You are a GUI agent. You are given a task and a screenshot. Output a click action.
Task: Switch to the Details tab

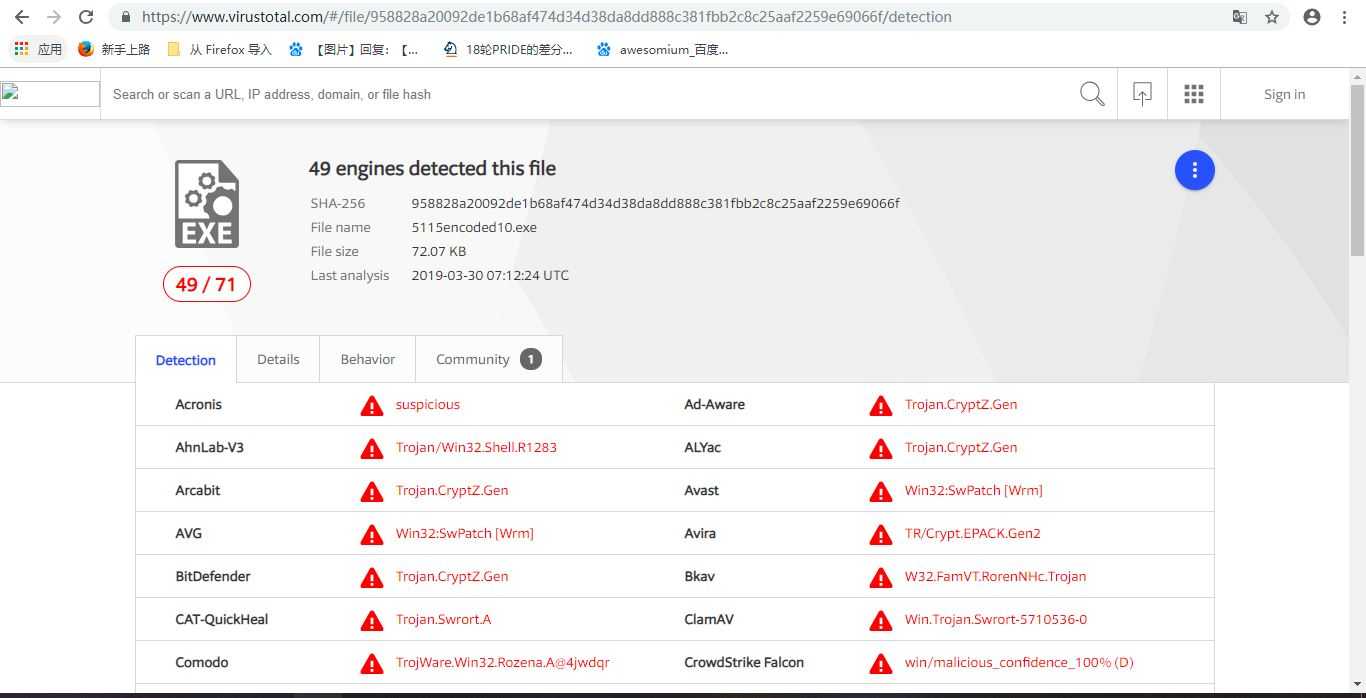tap(278, 359)
